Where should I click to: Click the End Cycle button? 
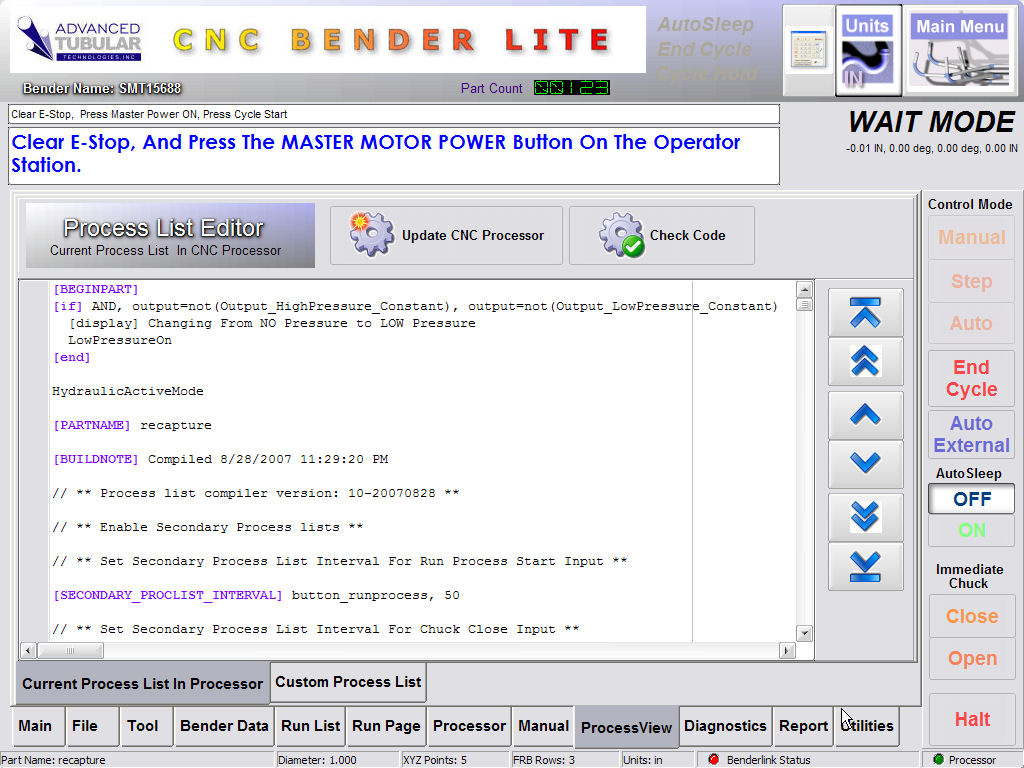(971, 379)
